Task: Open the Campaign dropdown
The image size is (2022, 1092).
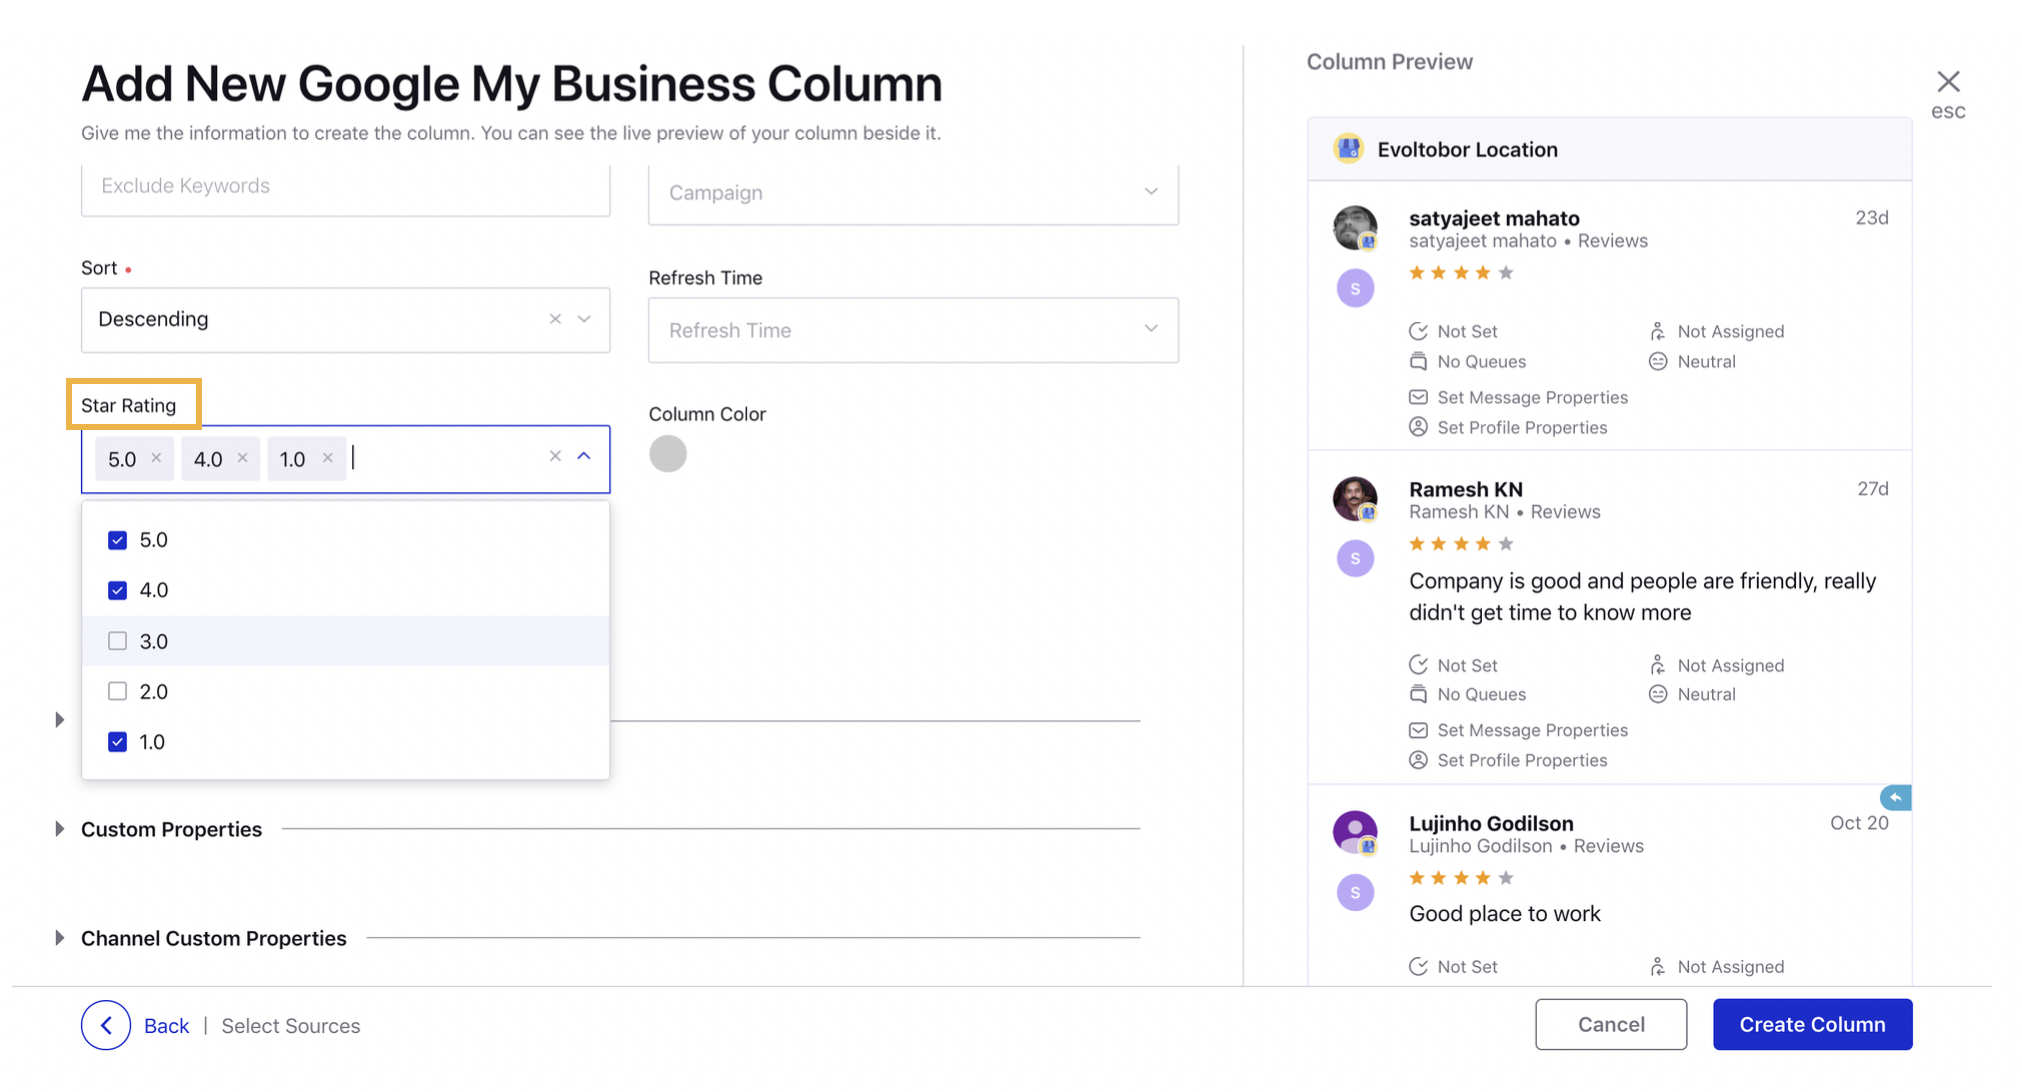Action: 913,192
